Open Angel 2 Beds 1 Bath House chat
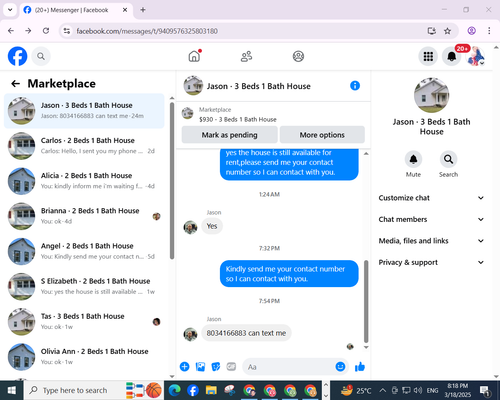This screenshot has width=500, height=400. point(84,251)
